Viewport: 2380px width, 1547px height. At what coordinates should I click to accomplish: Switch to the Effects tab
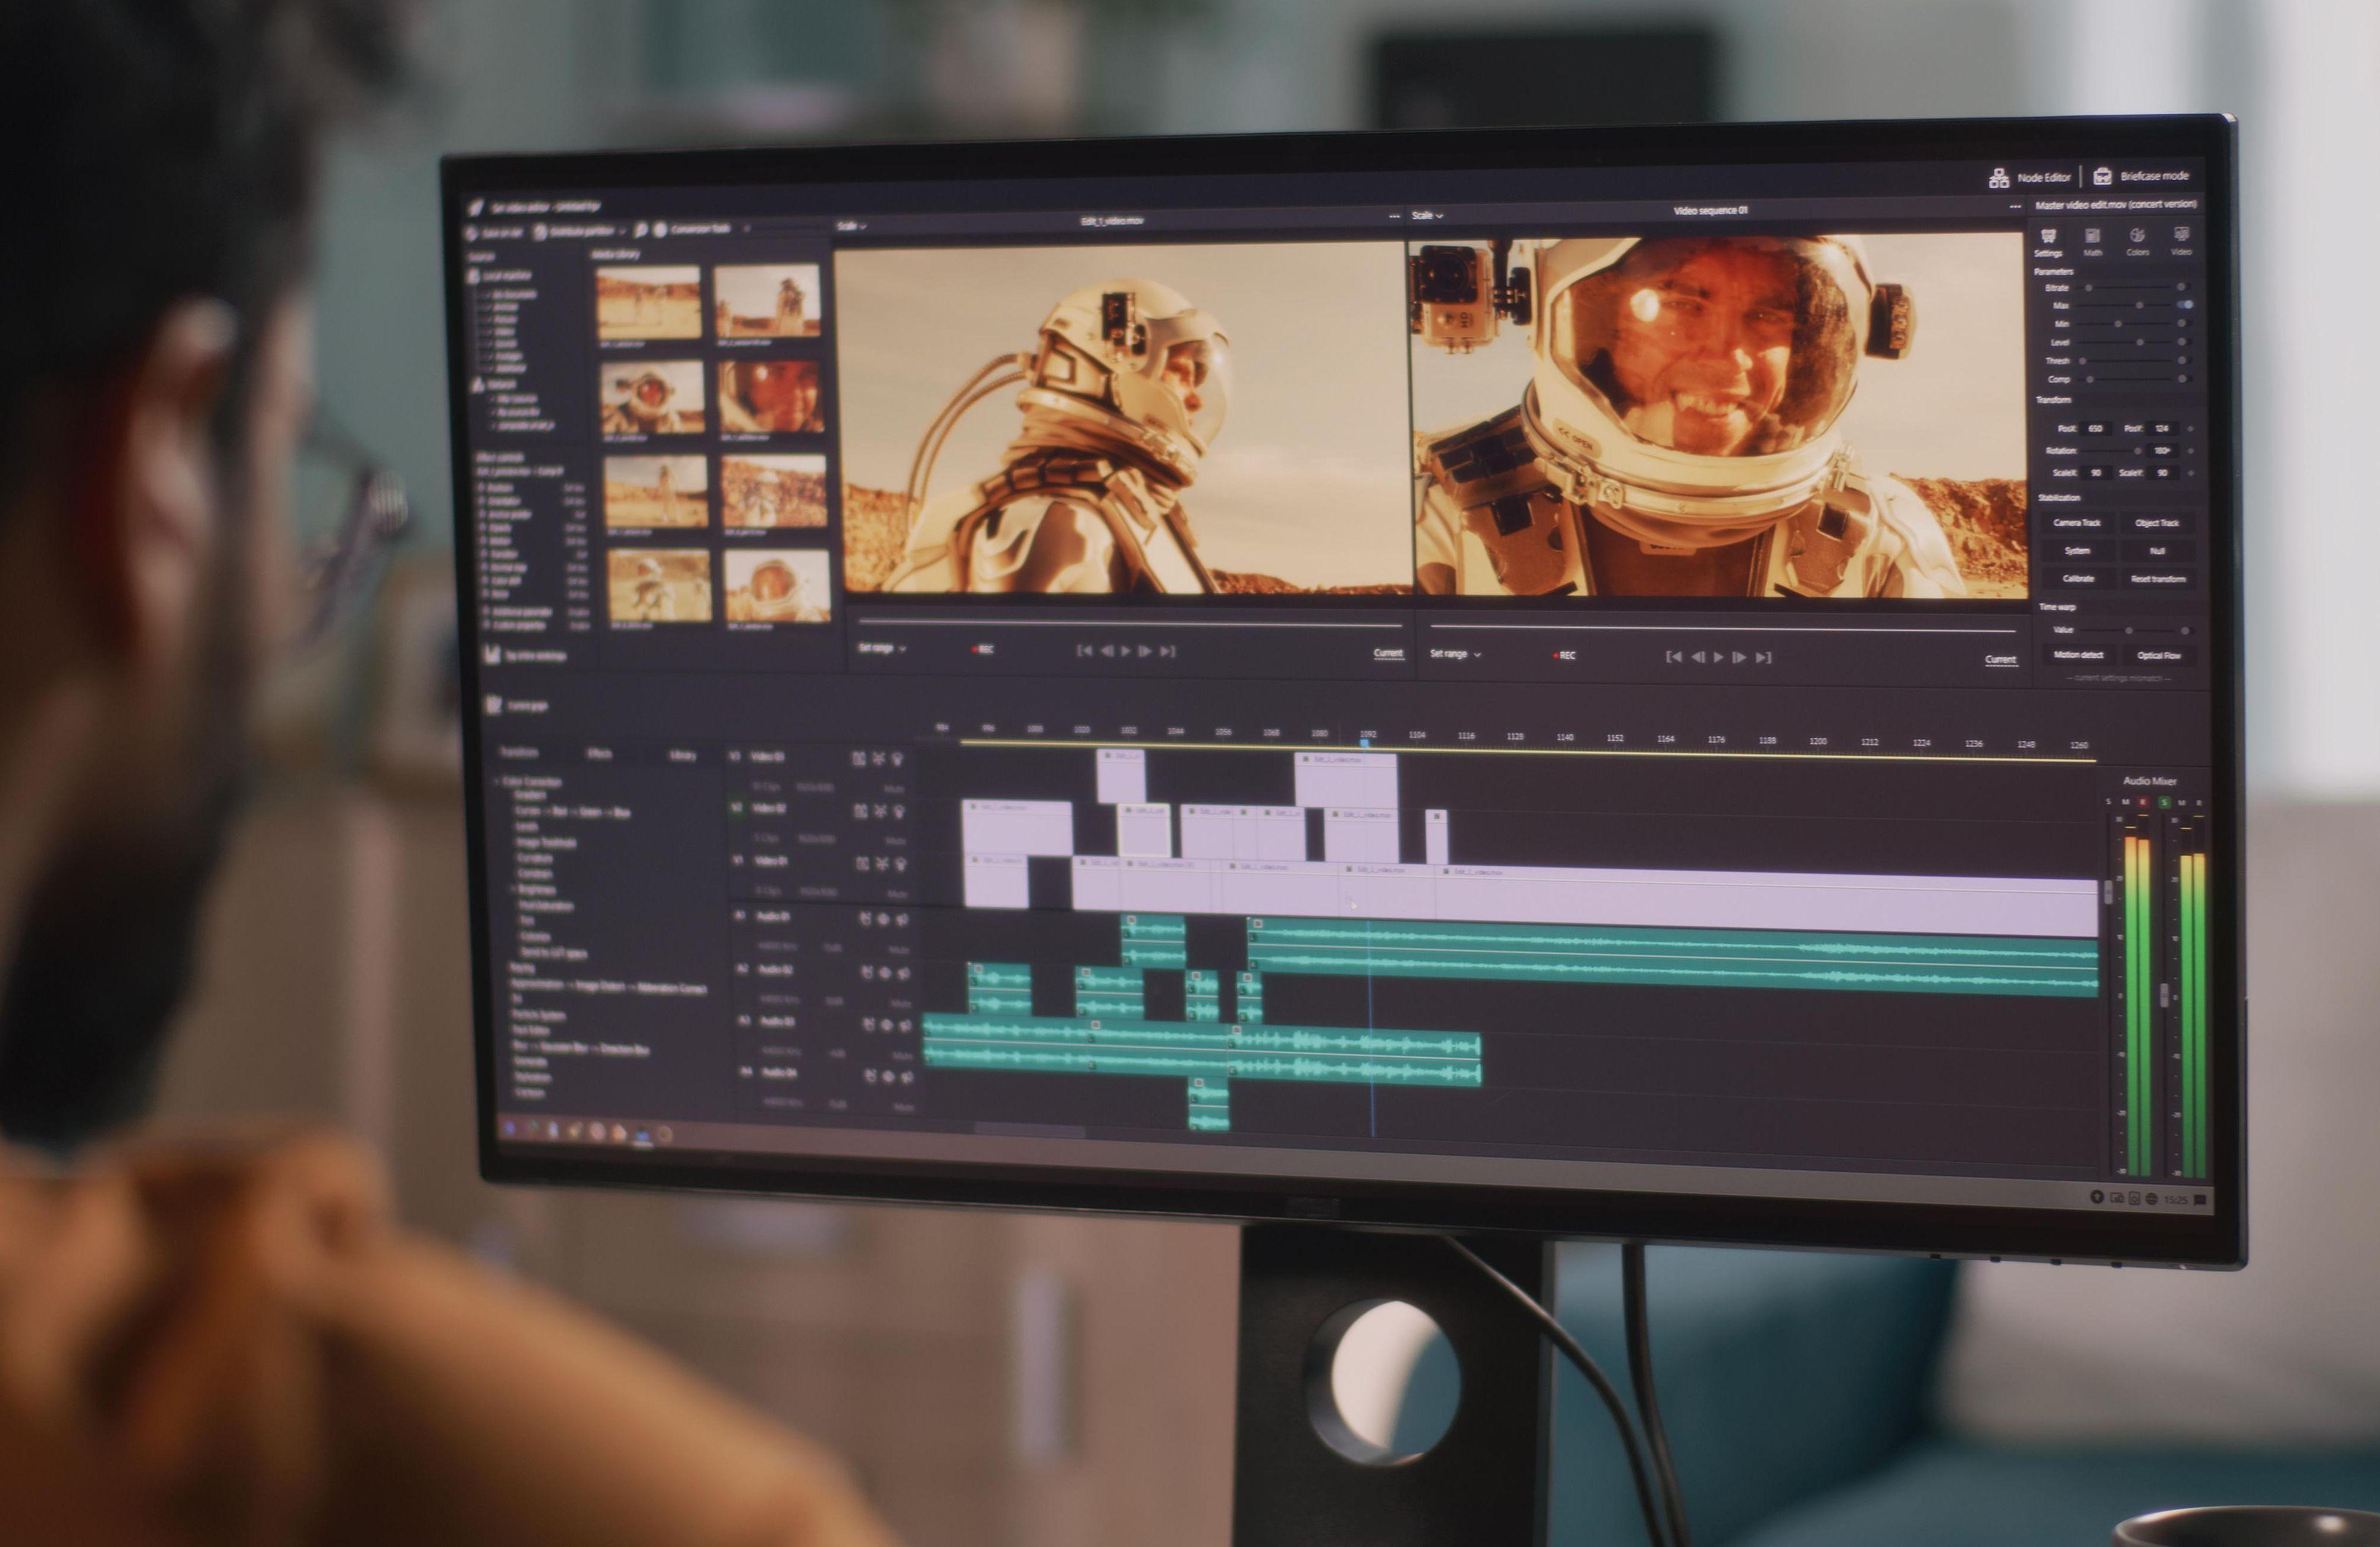[x=599, y=753]
